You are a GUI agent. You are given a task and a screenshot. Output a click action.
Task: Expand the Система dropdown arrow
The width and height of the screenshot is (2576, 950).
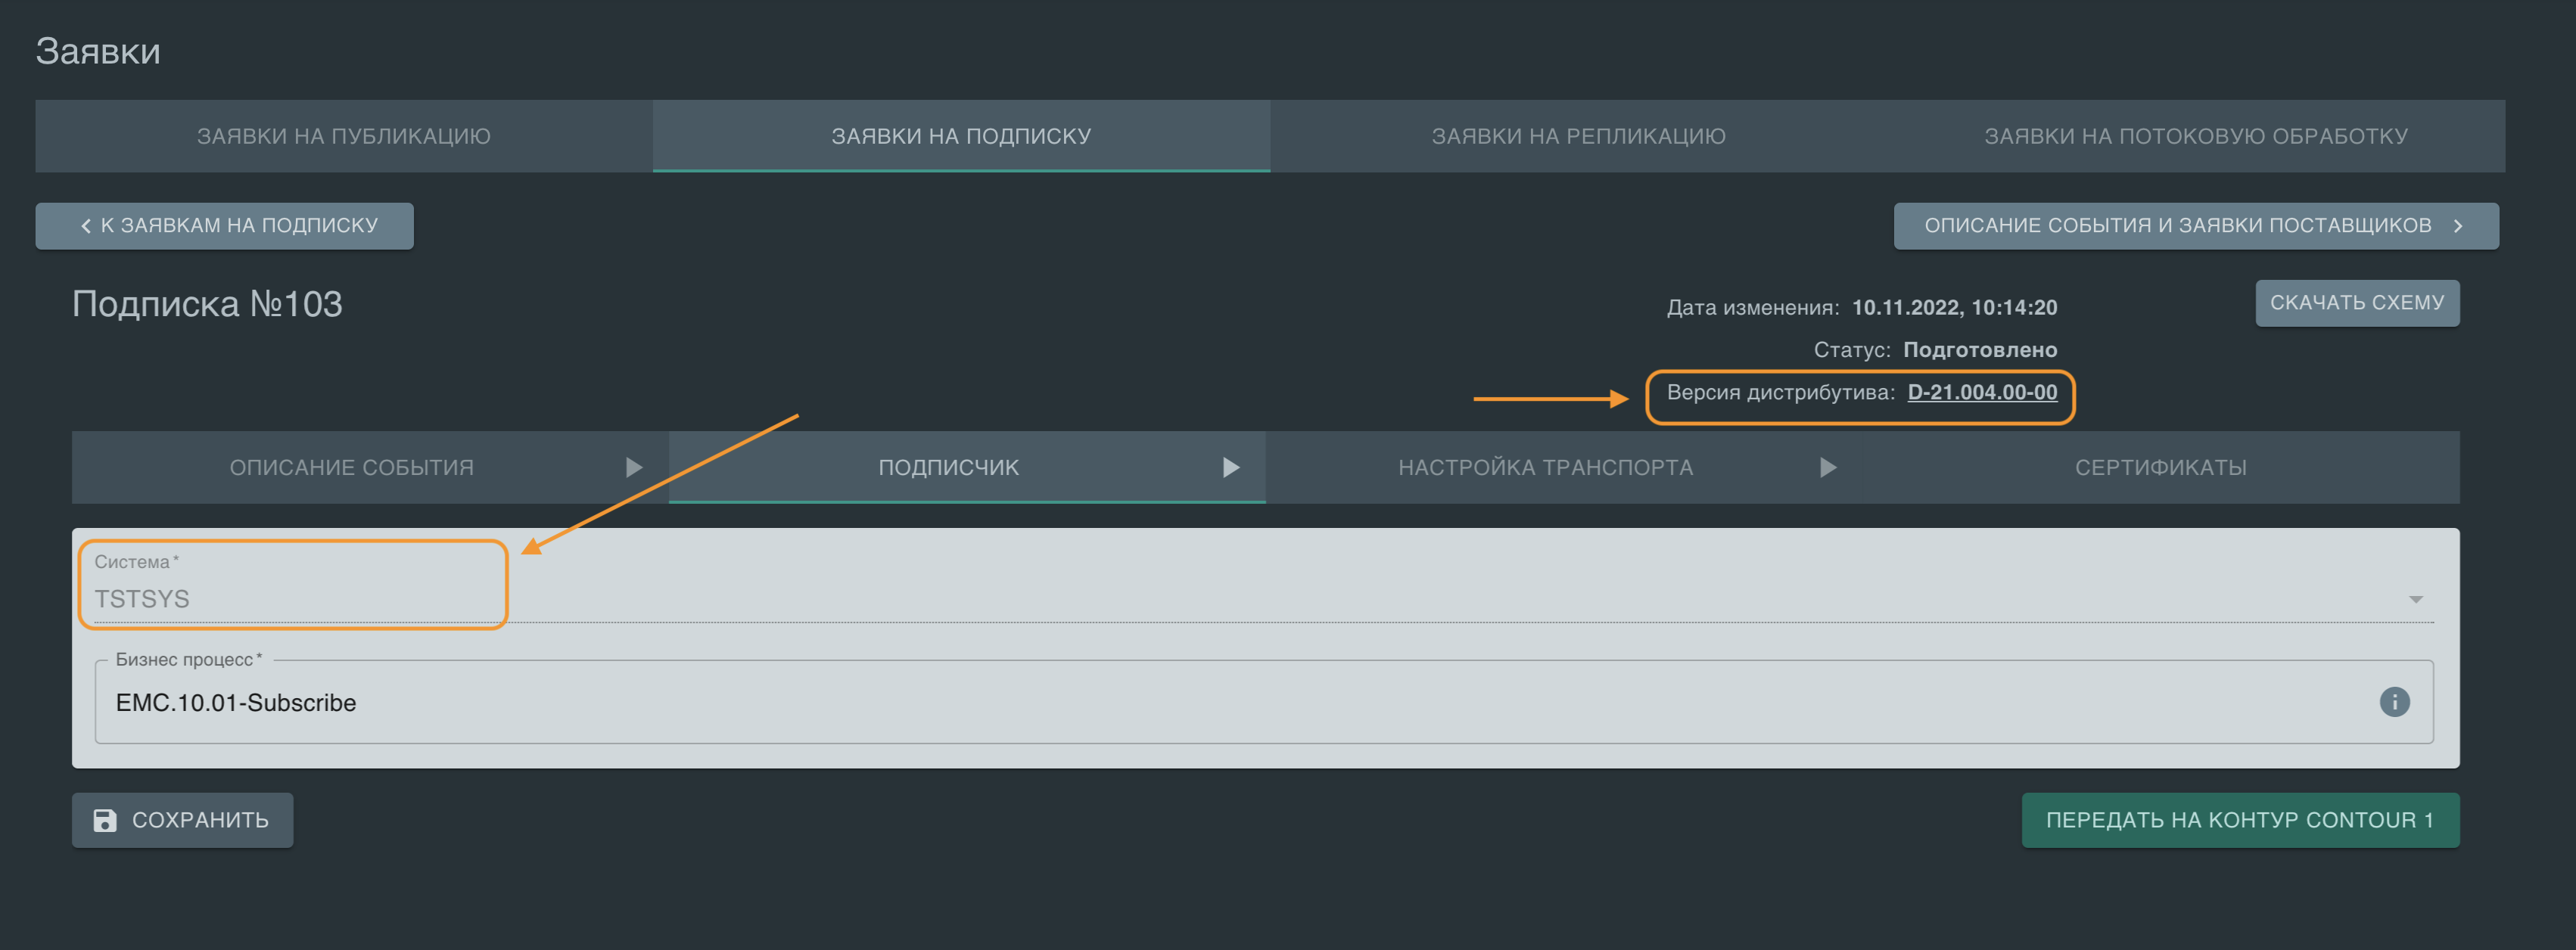pos(2415,599)
